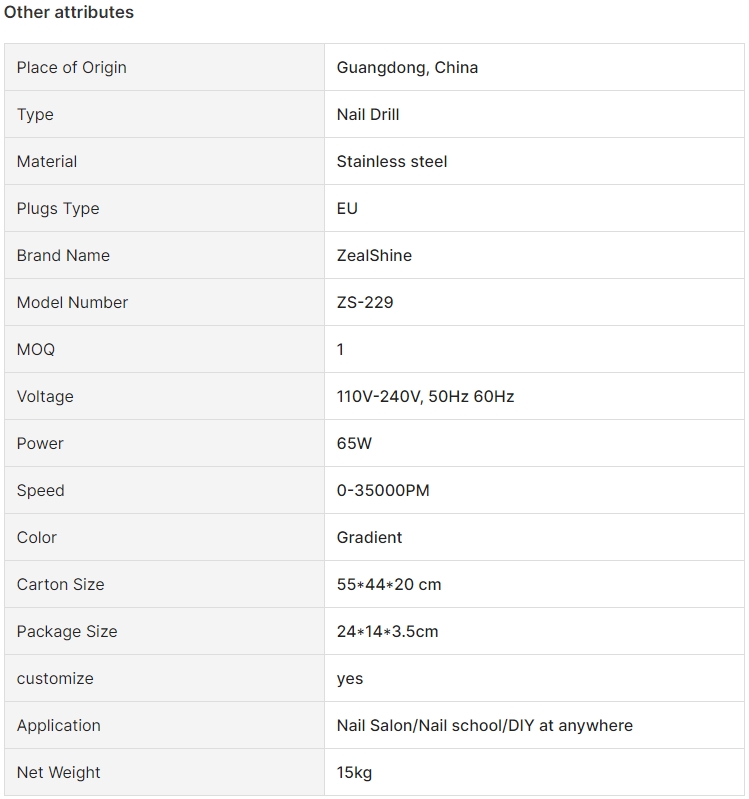
Task: Click the 'Other attributes' heading
Action: [69, 13]
